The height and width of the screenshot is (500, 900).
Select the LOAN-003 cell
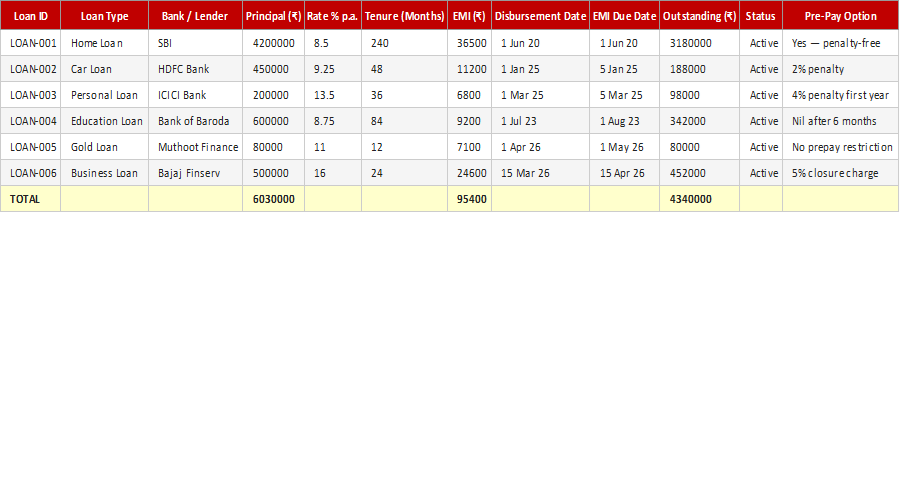click(30, 95)
